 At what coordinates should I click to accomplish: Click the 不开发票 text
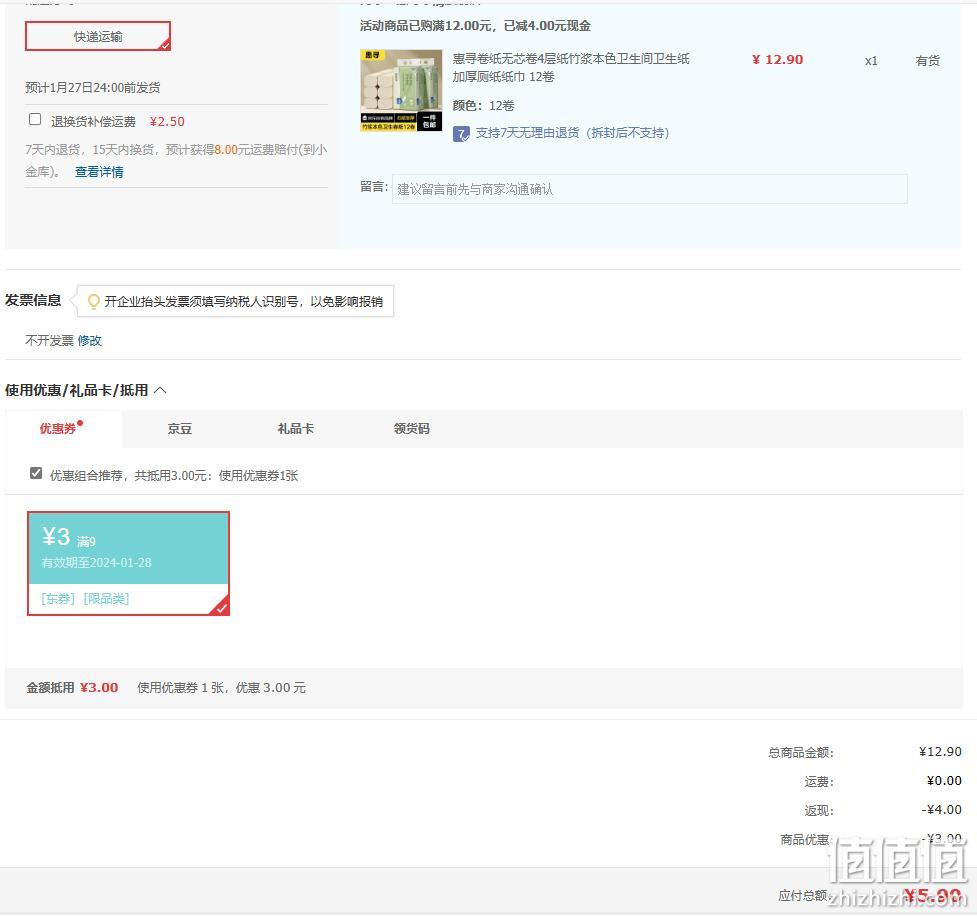49,341
